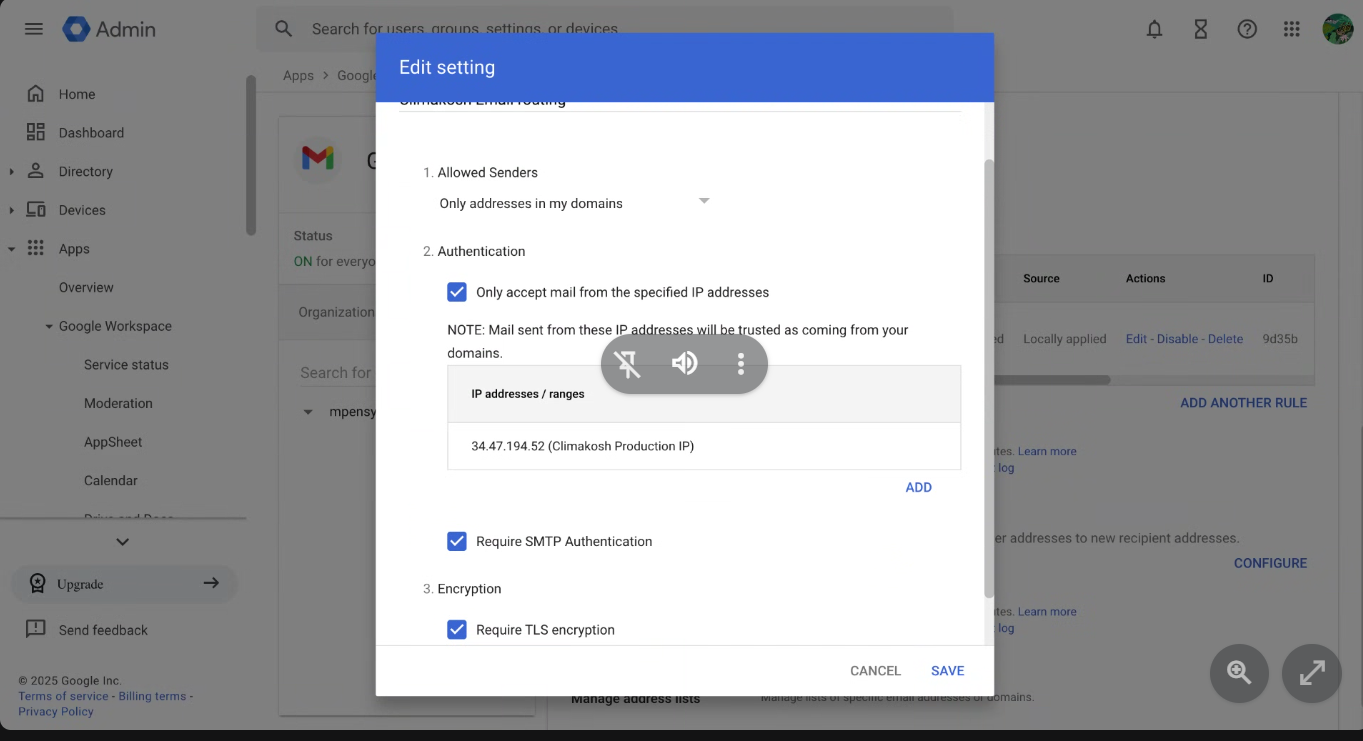Image resolution: width=1363 pixels, height=741 pixels.
Task: Click the zoom magnifier button
Action: coord(1239,673)
